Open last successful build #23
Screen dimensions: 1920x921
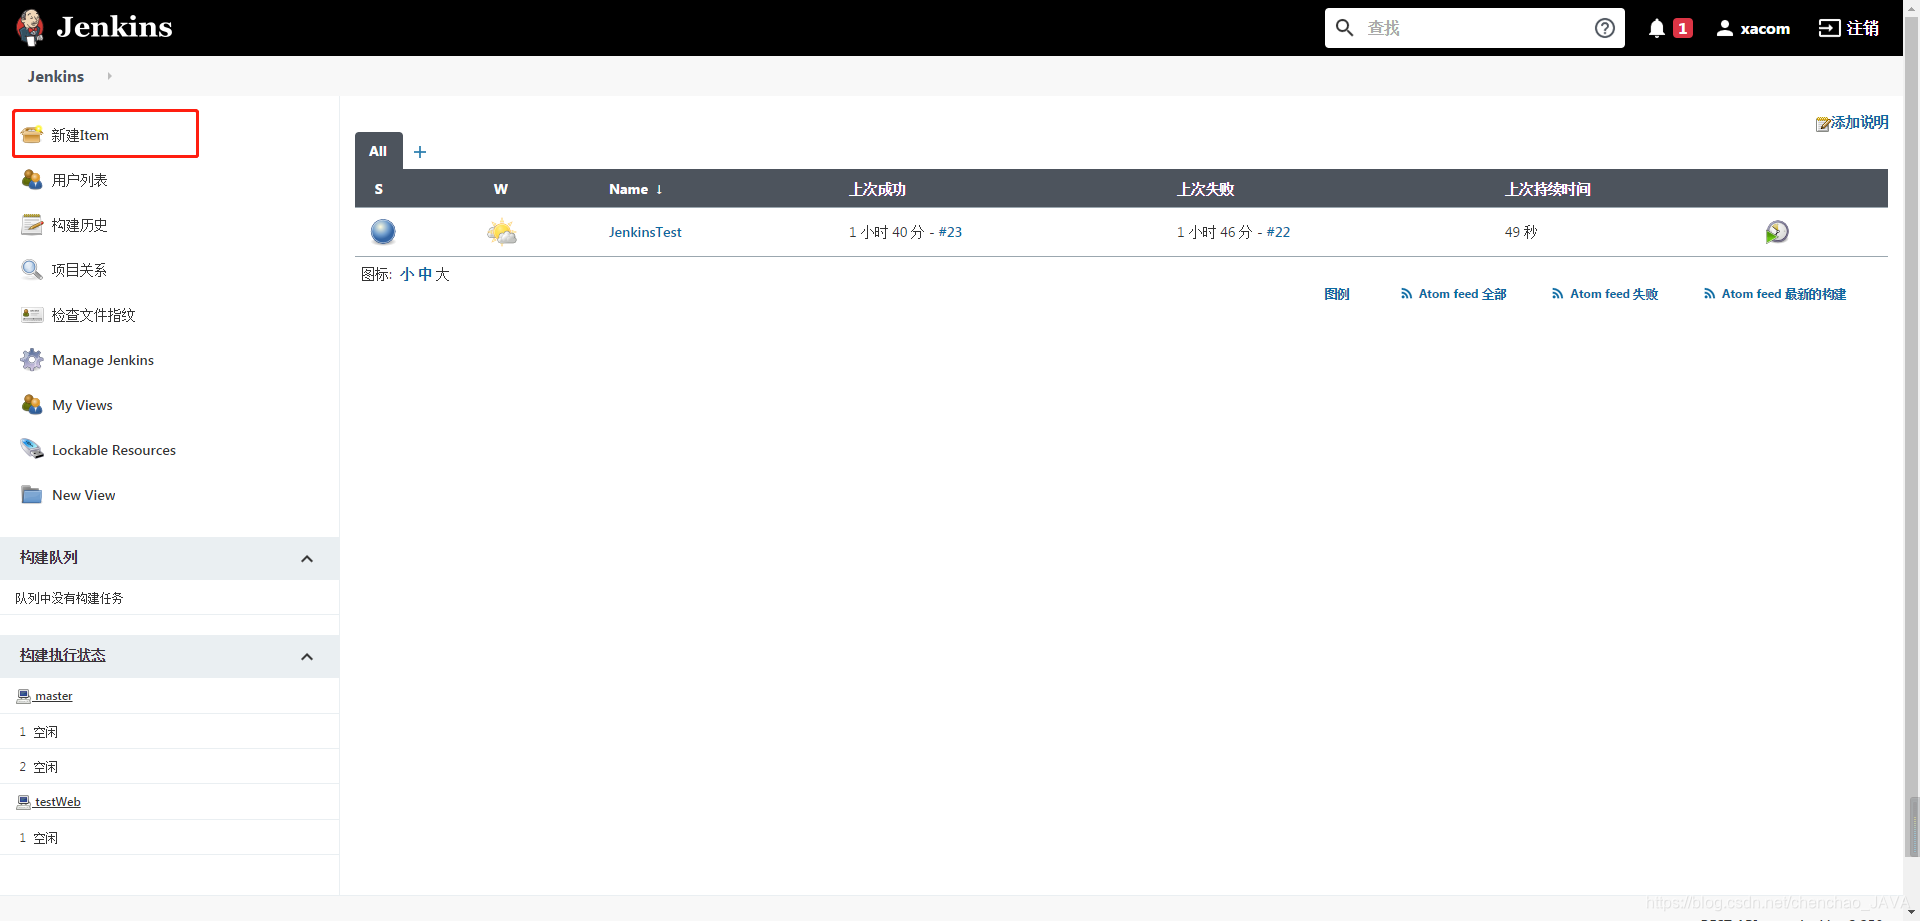click(950, 232)
